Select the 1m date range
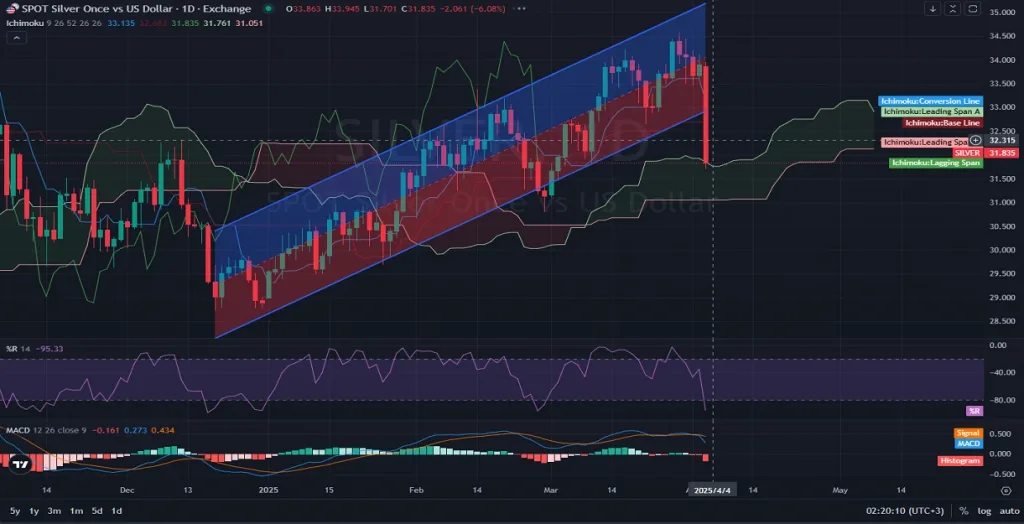The image size is (1024, 524). pyautogui.click(x=76, y=511)
